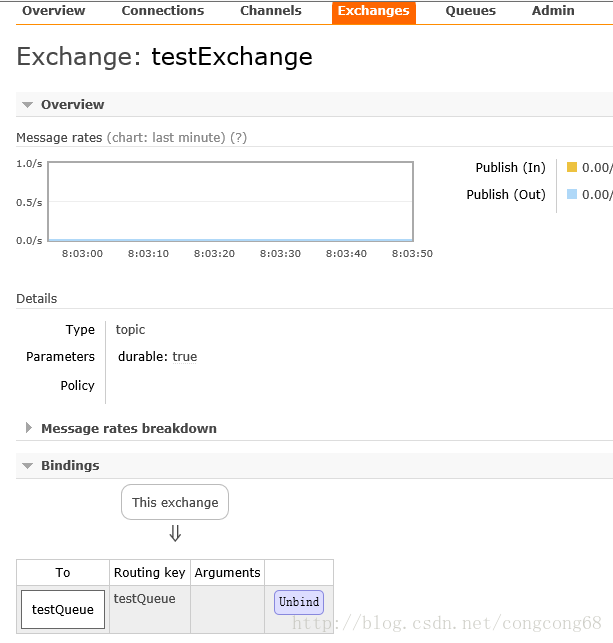613x643 pixels.
Task: Switch to the Connections tab
Action: pyautogui.click(x=163, y=11)
